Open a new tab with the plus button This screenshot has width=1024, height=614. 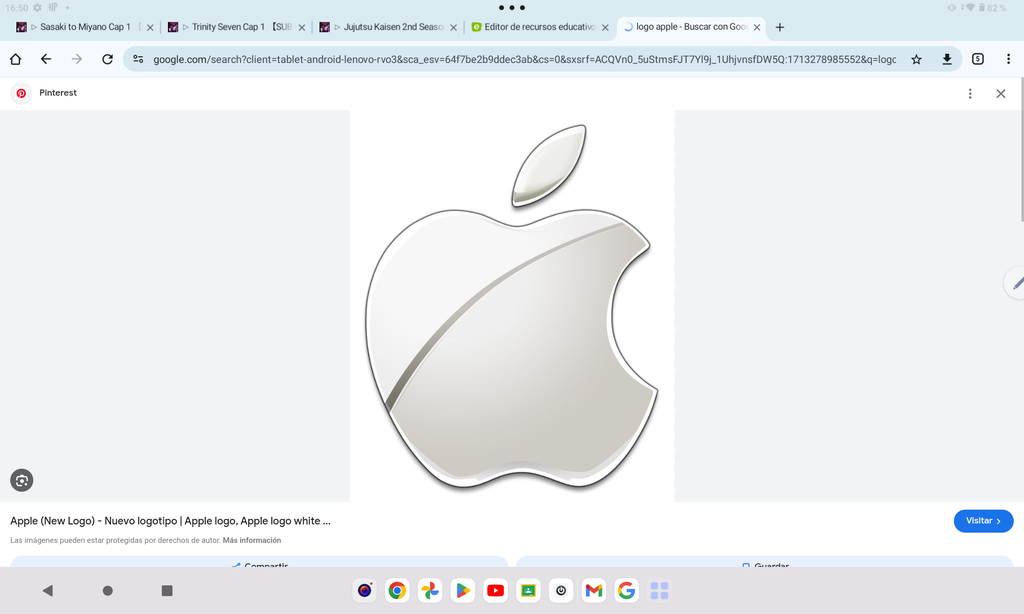780,27
